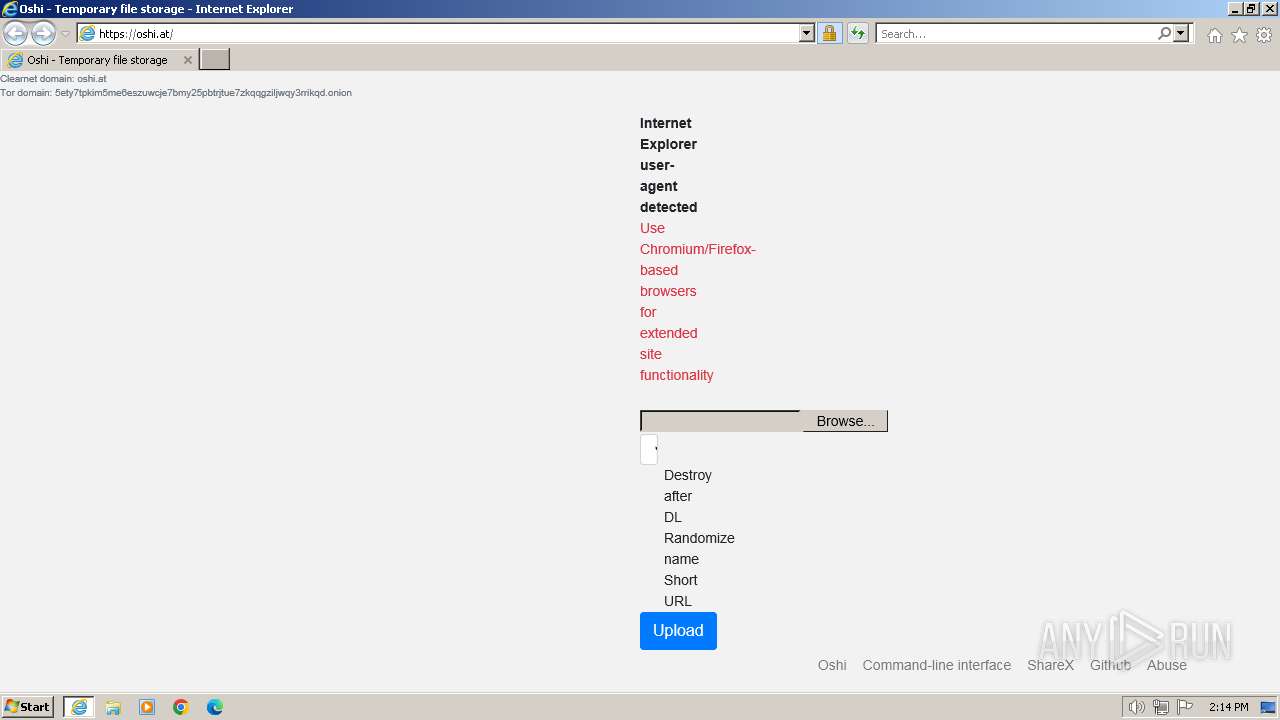This screenshot has width=1280, height=720.
Task: Open the ShareX footer link
Action: pyautogui.click(x=1050, y=665)
